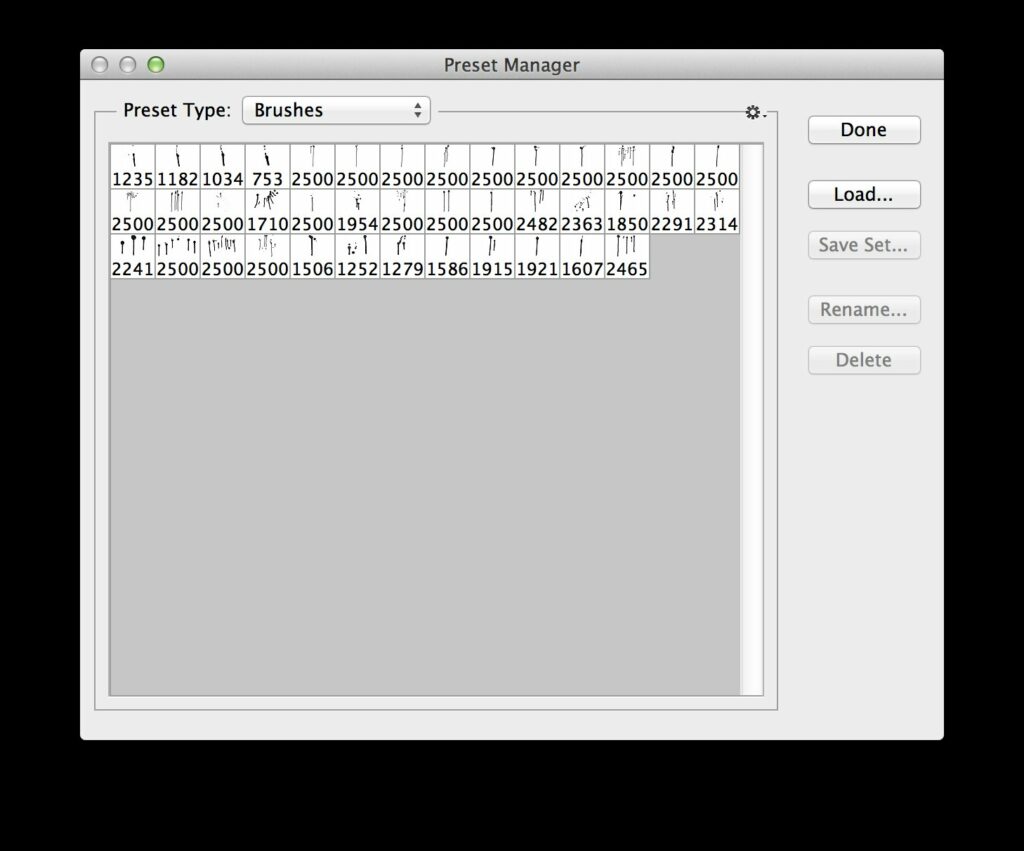Open the gear flyout menu
Image resolution: width=1024 pixels, height=851 pixels.
pos(754,113)
